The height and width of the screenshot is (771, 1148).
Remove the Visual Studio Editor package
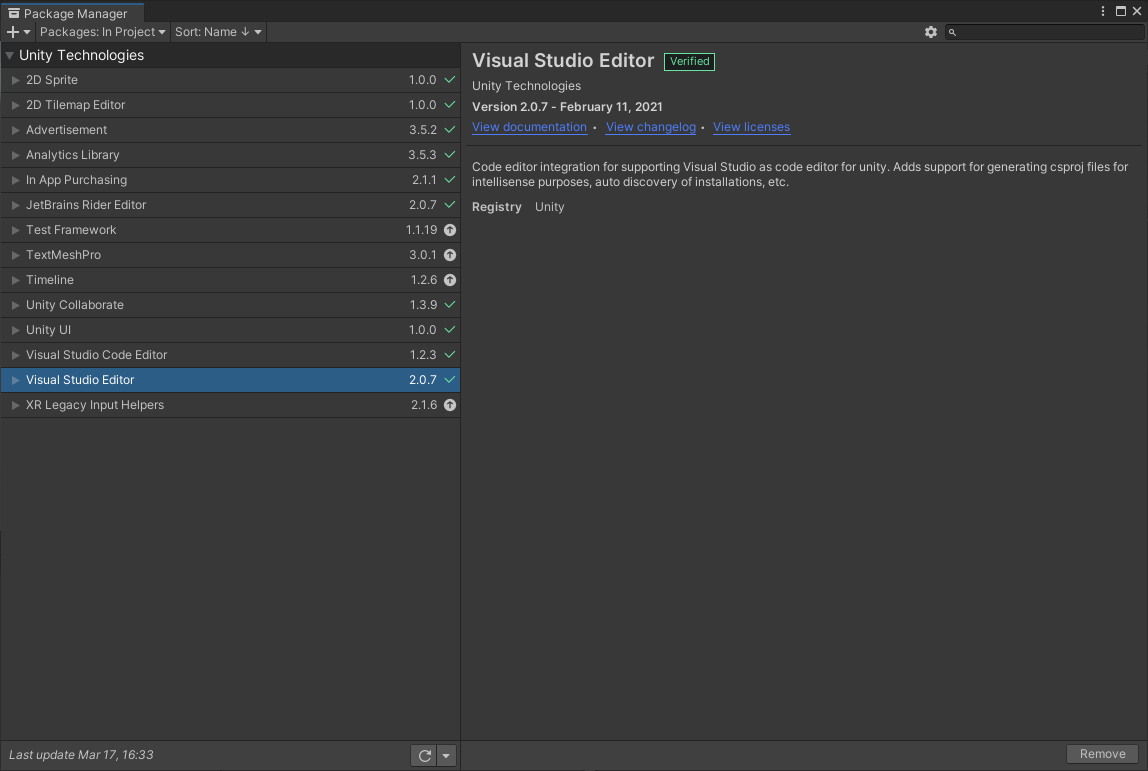pyautogui.click(x=1102, y=754)
